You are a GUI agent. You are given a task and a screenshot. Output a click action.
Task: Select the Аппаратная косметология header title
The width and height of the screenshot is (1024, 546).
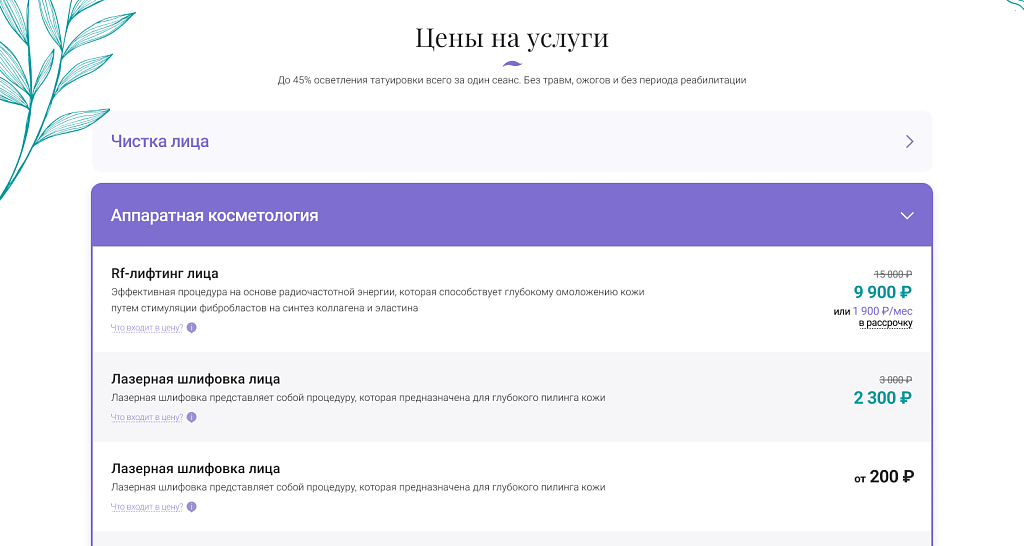point(214,216)
